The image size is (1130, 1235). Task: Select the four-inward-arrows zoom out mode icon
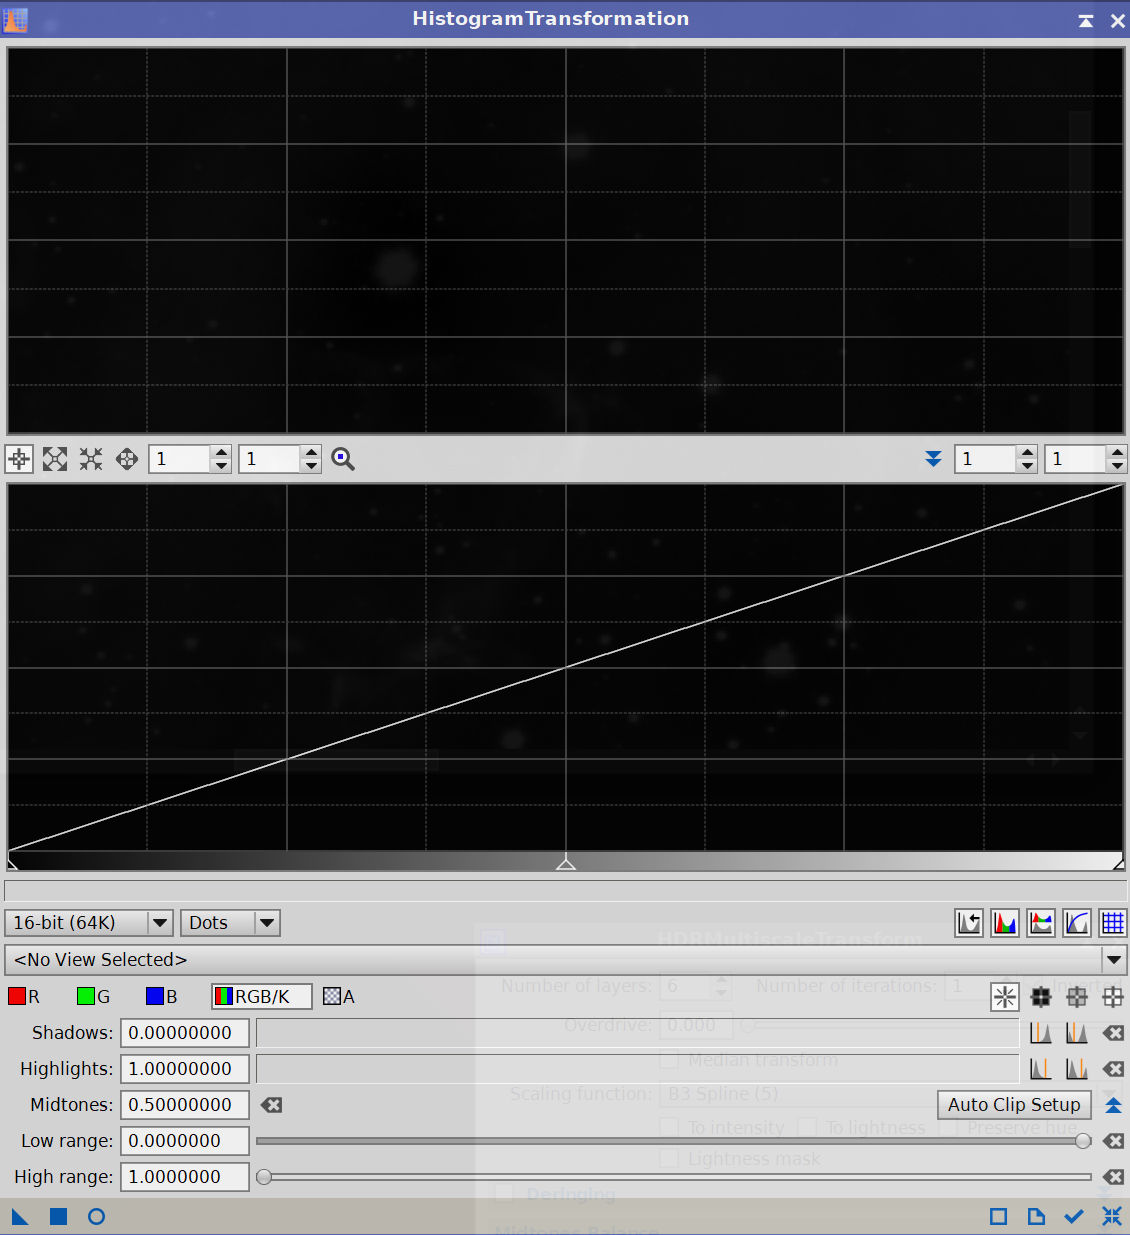tap(91, 459)
